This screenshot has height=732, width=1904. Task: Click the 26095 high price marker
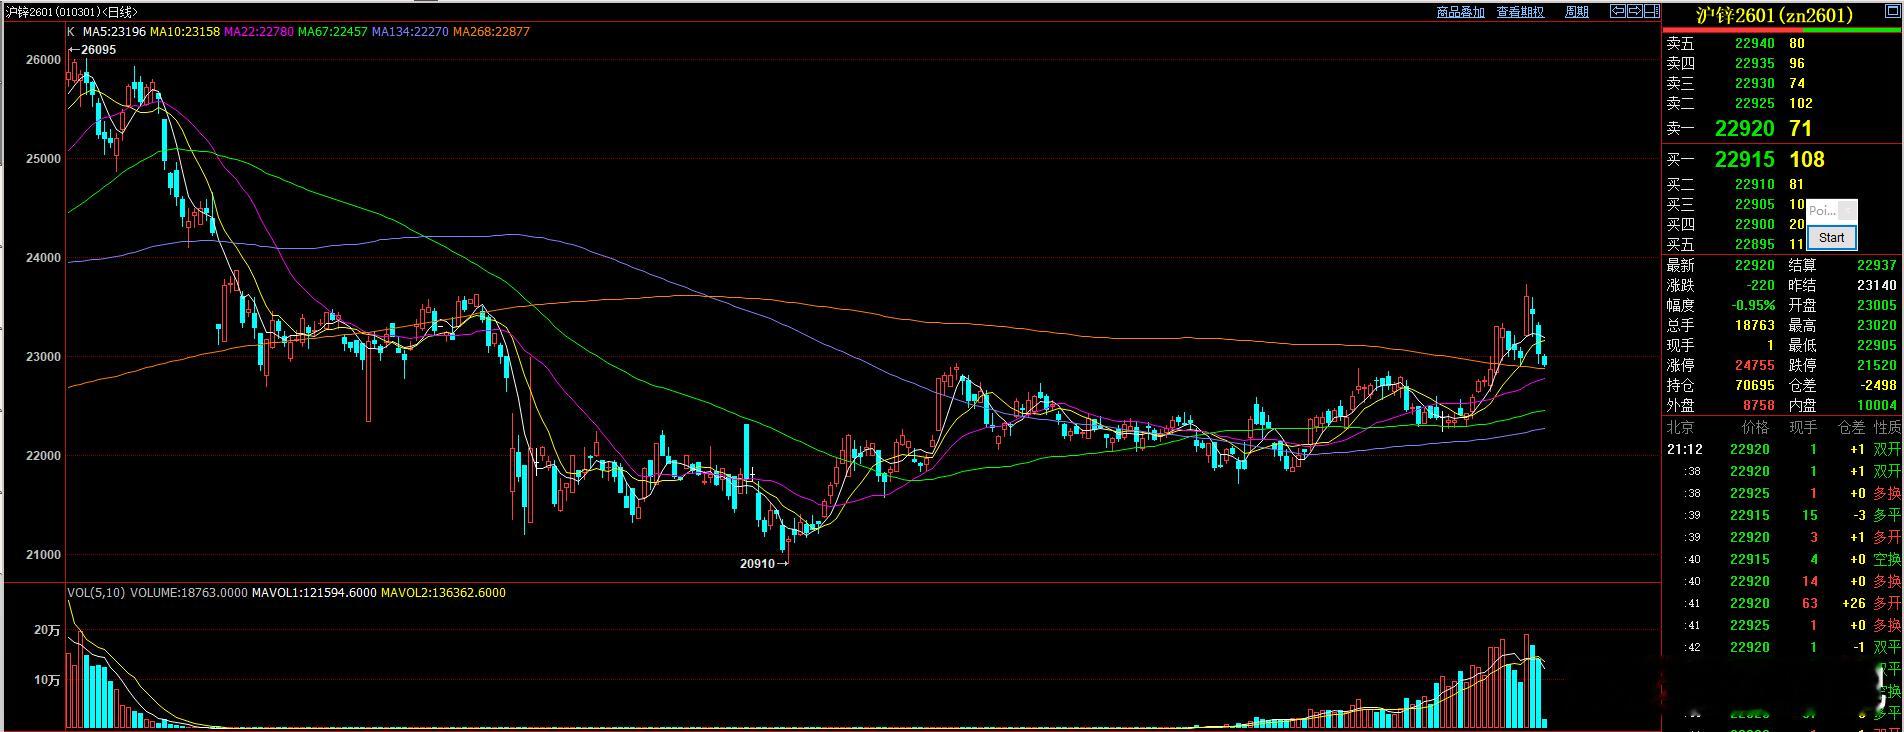93,49
